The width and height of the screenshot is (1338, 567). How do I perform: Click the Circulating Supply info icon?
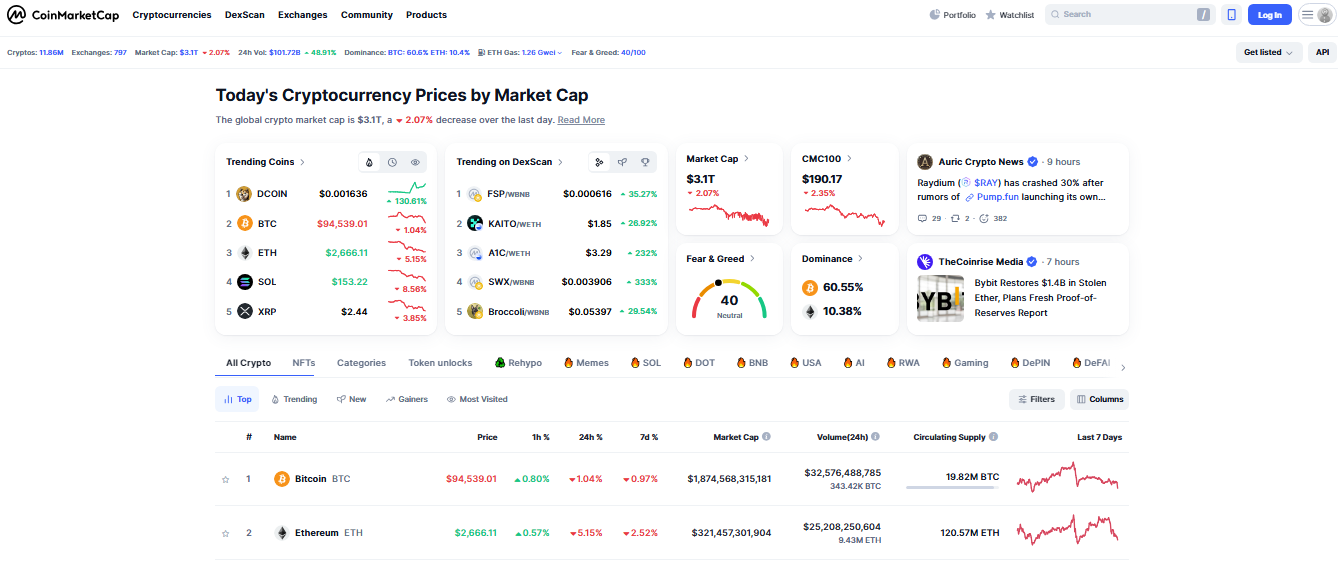tap(994, 437)
